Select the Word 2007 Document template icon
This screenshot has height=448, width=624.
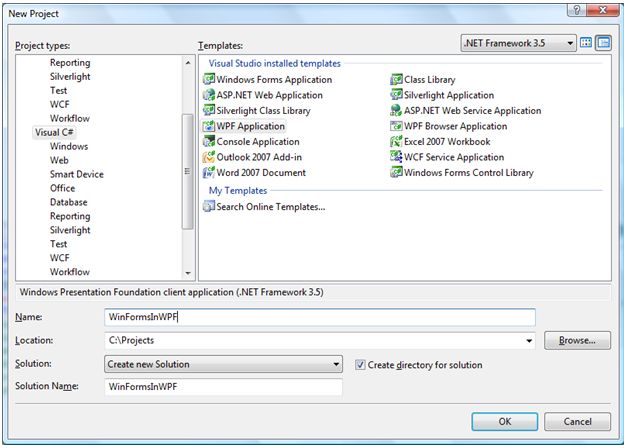coord(209,172)
